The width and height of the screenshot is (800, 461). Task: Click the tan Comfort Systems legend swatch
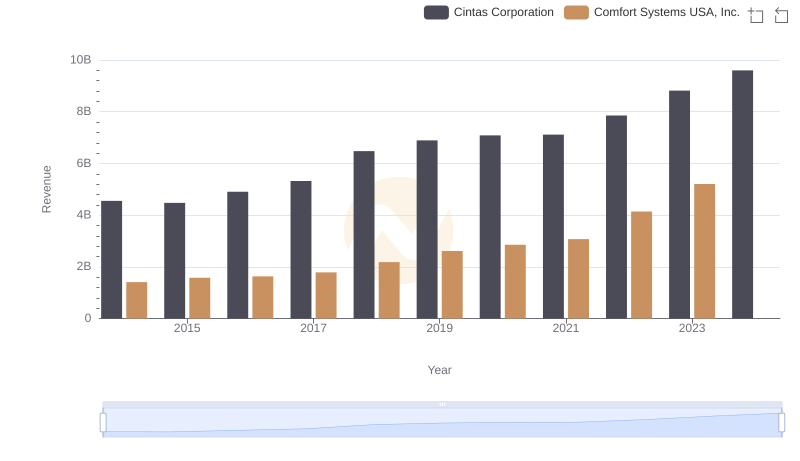coord(577,12)
